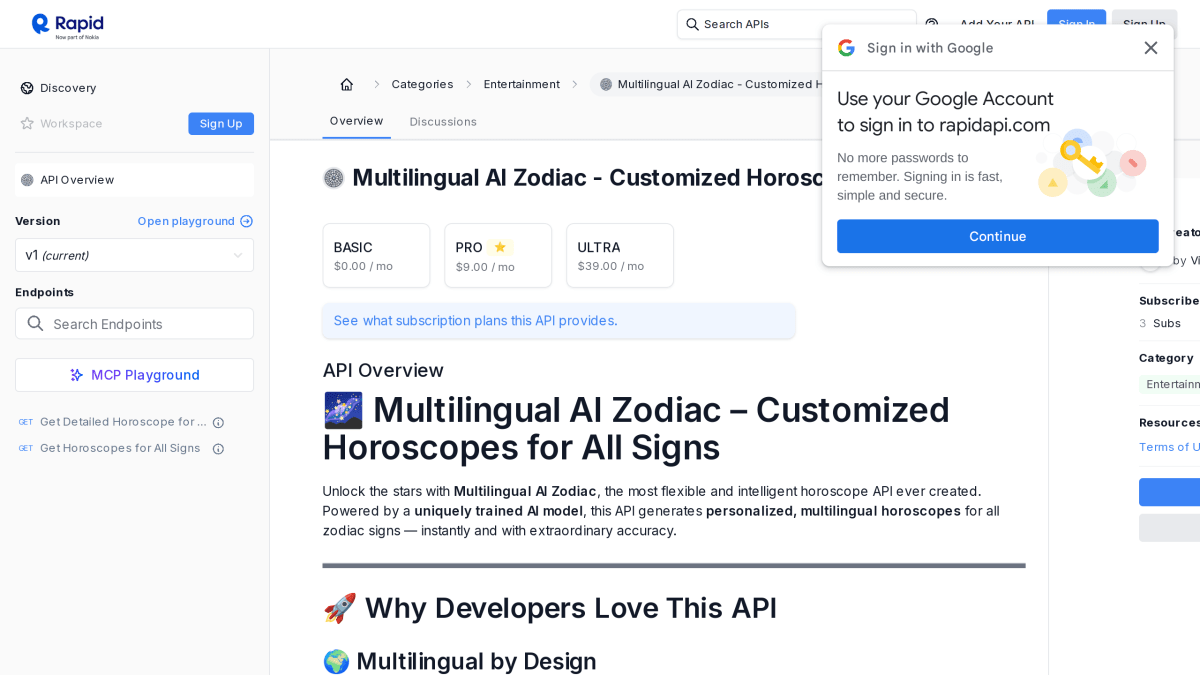
Task: Open Categories in the breadcrumb
Action: pyautogui.click(x=422, y=84)
